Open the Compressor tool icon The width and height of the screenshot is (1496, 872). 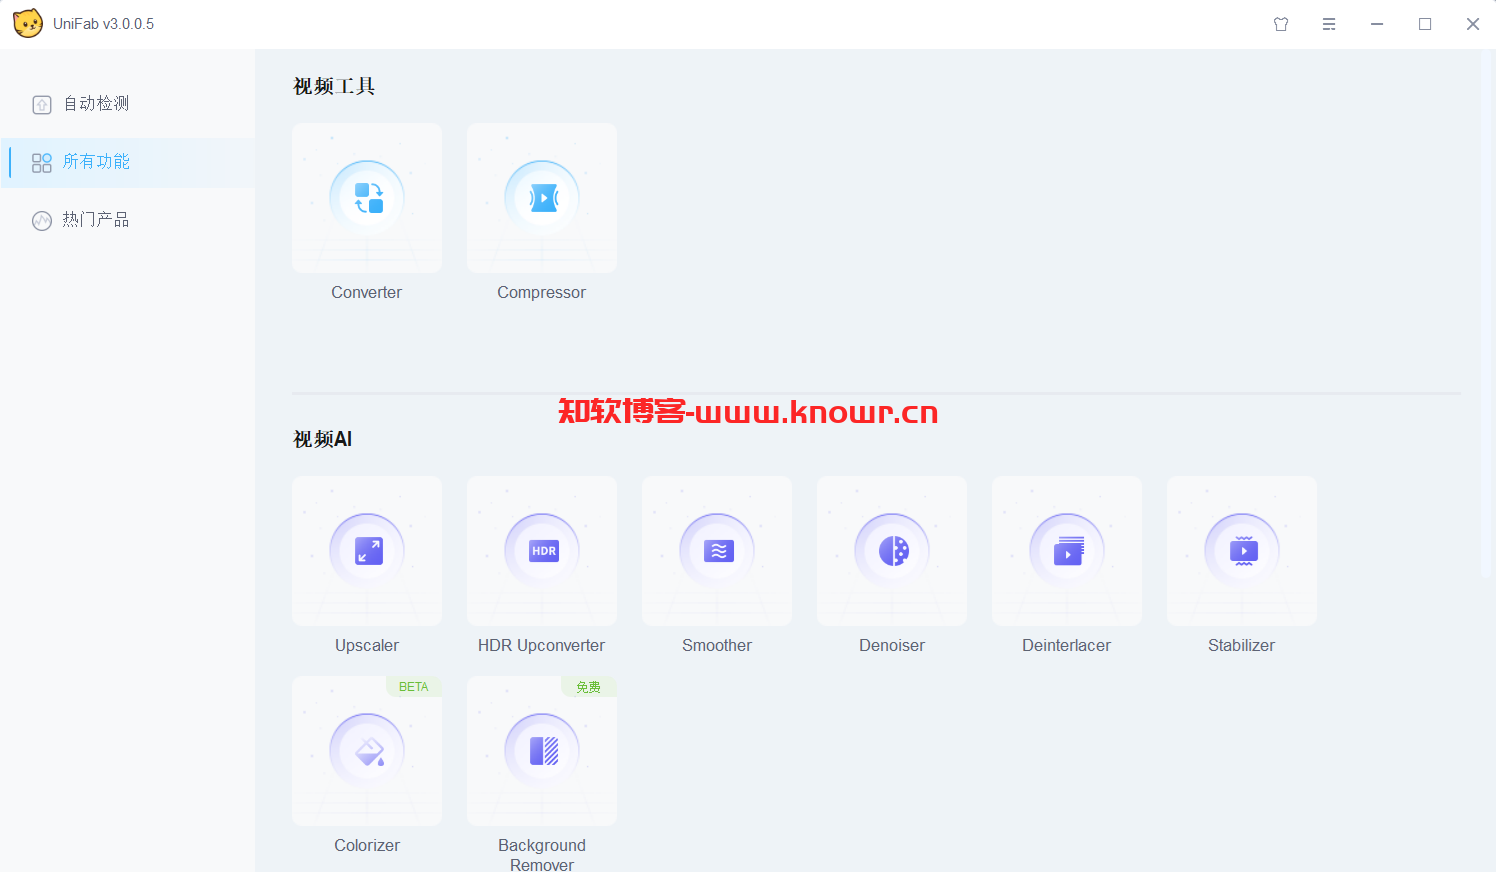[542, 198]
